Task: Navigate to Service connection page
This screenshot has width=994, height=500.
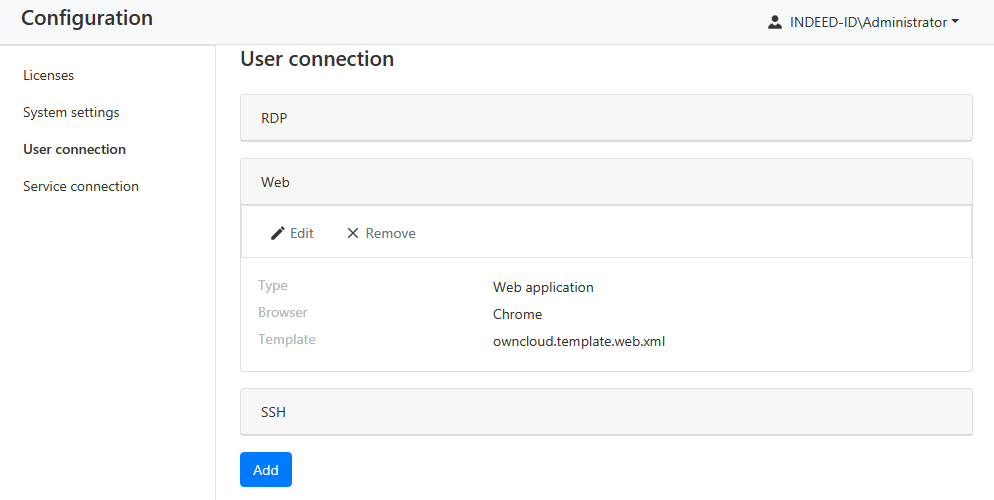Action: click(81, 186)
